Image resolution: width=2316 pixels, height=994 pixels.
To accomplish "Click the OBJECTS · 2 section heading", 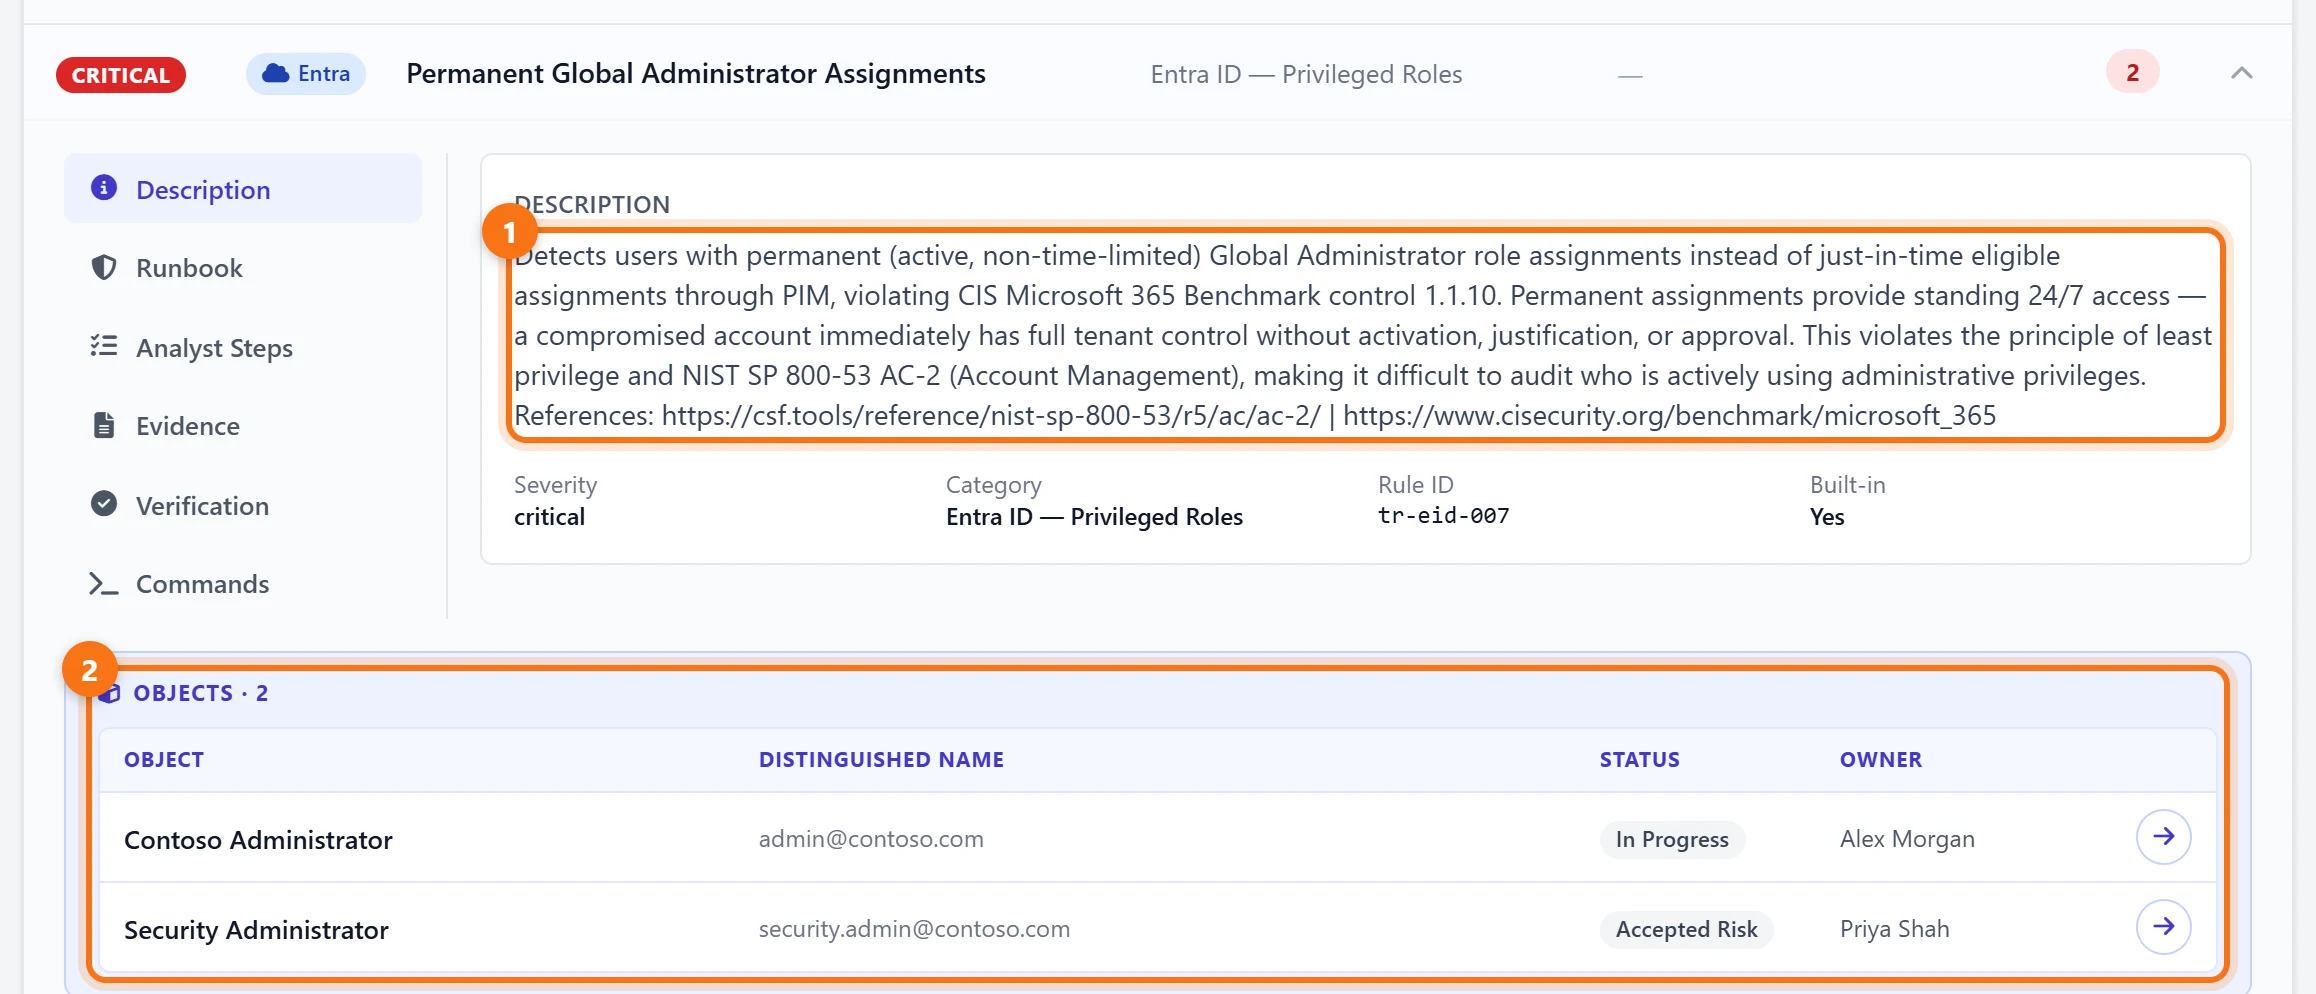I will point(200,693).
